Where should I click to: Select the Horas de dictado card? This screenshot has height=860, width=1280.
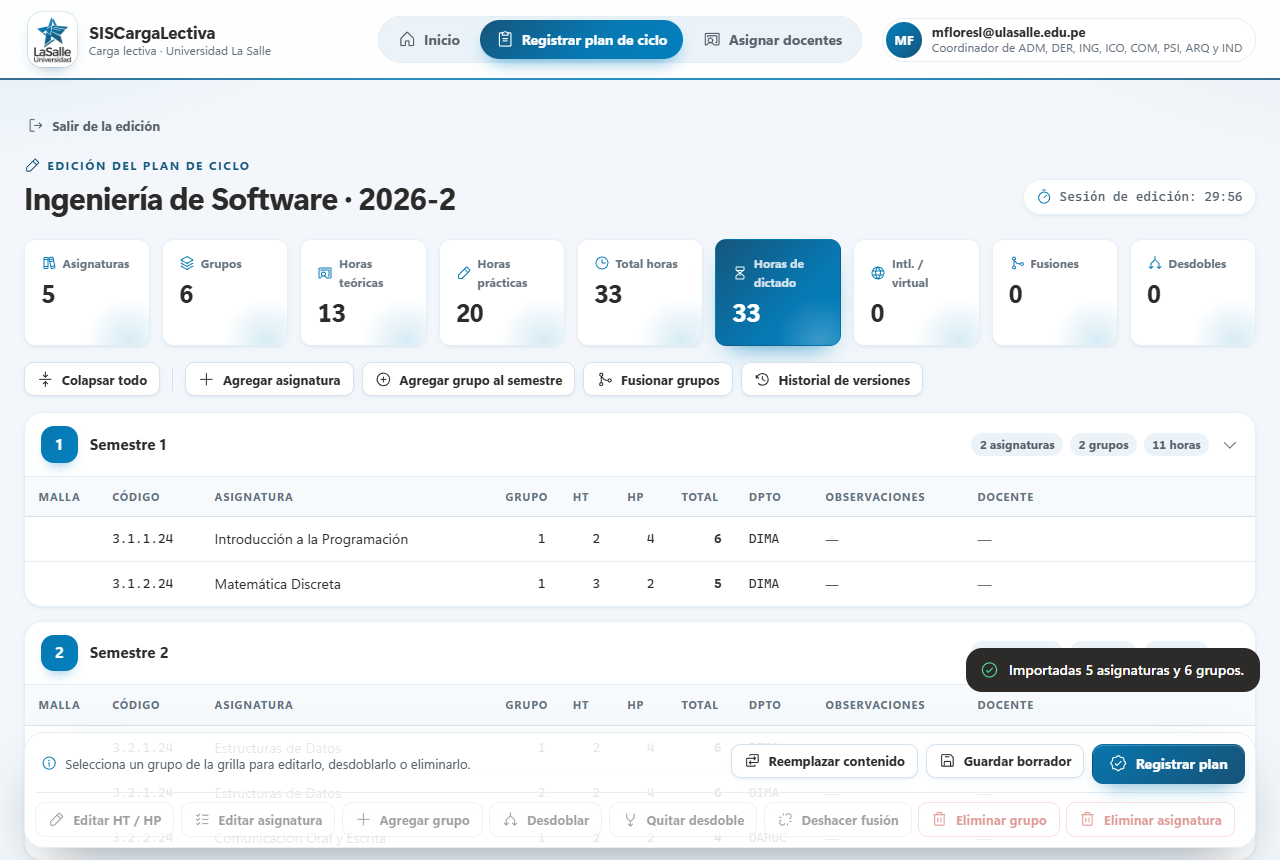(778, 292)
